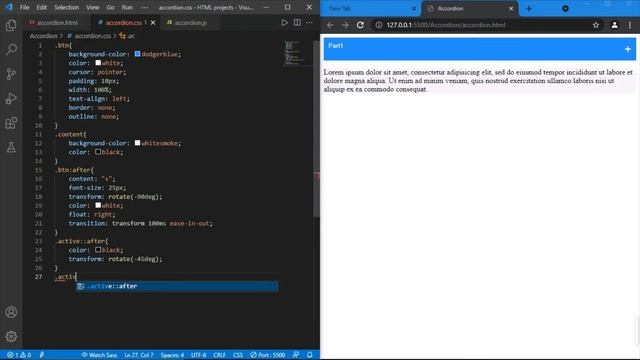View site information icon in address bar
Viewport: 640px width, 360px height.
click(x=379, y=25)
